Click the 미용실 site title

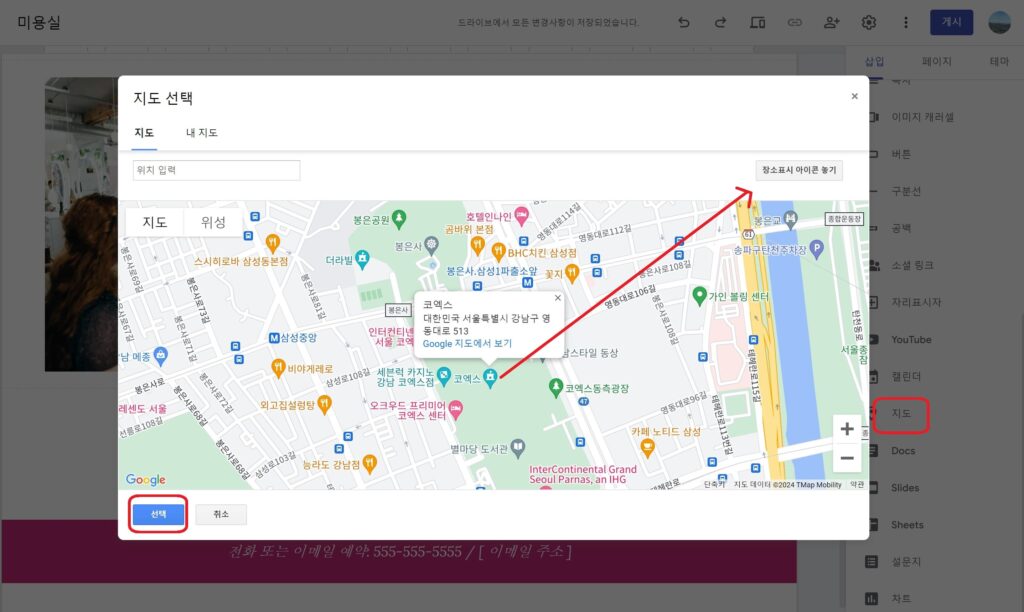pos(39,22)
